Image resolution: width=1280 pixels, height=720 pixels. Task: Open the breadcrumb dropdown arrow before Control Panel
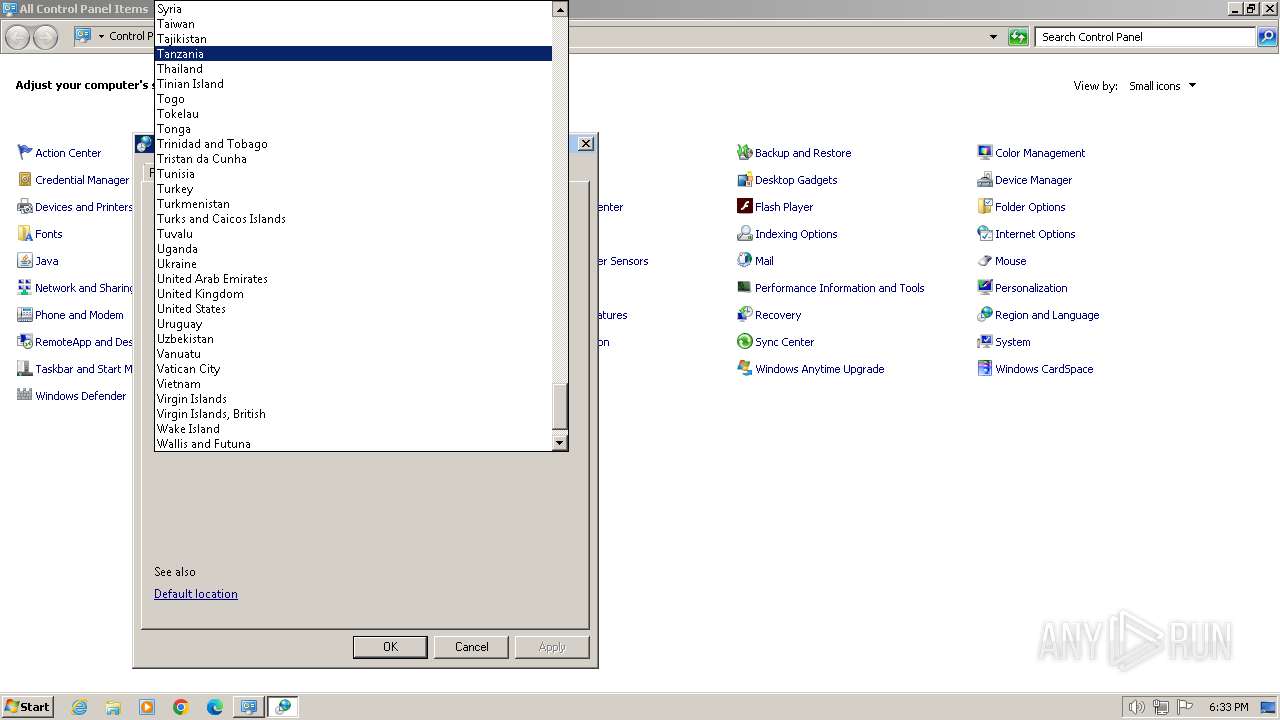tap(101, 37)
